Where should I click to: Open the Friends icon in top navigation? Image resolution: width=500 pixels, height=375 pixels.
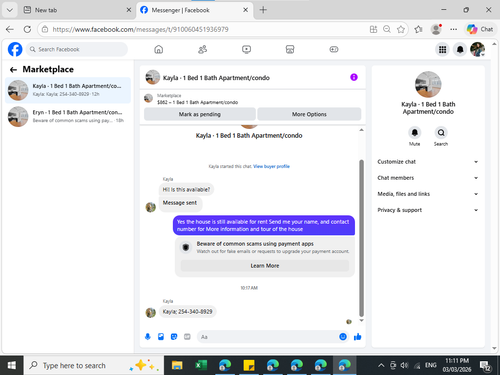tap(203, 49)
